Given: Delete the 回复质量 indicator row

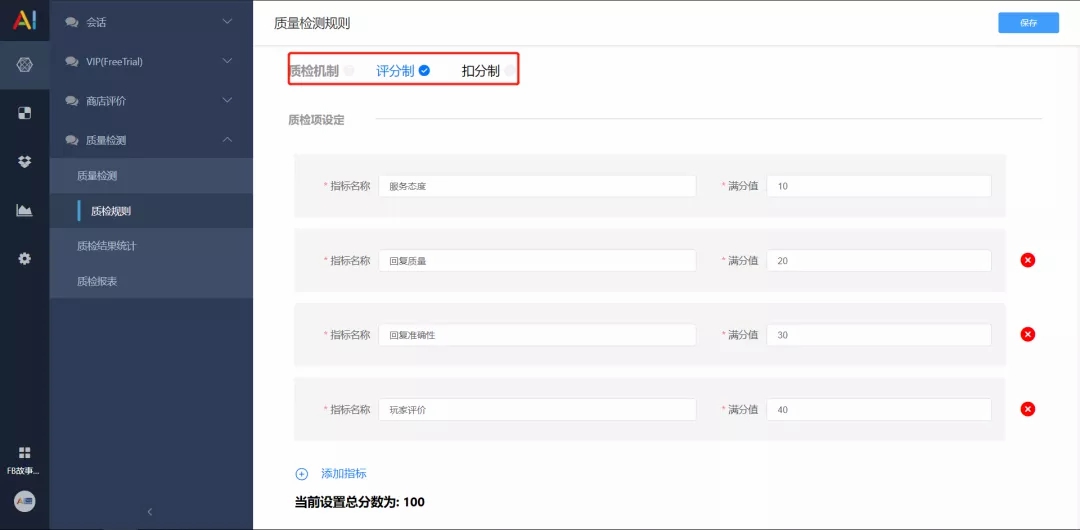Looking at the screenshot, I should pyautogui.click(x=1028, y=261).
